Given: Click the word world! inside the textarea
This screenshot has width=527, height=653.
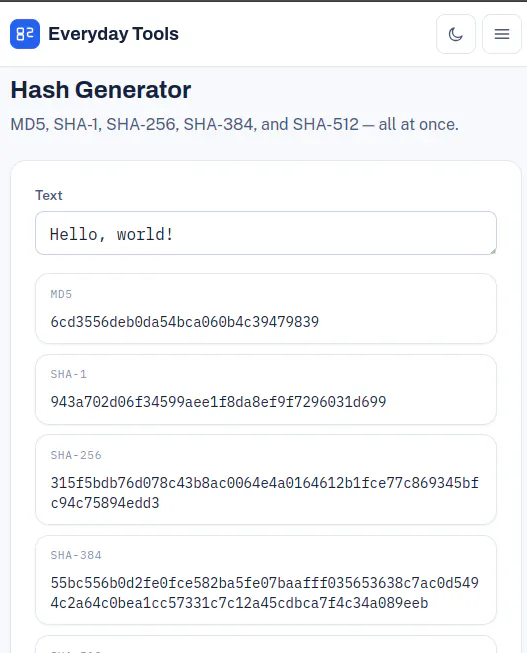Looking at the screenshot, I should [x=145, y=234].
